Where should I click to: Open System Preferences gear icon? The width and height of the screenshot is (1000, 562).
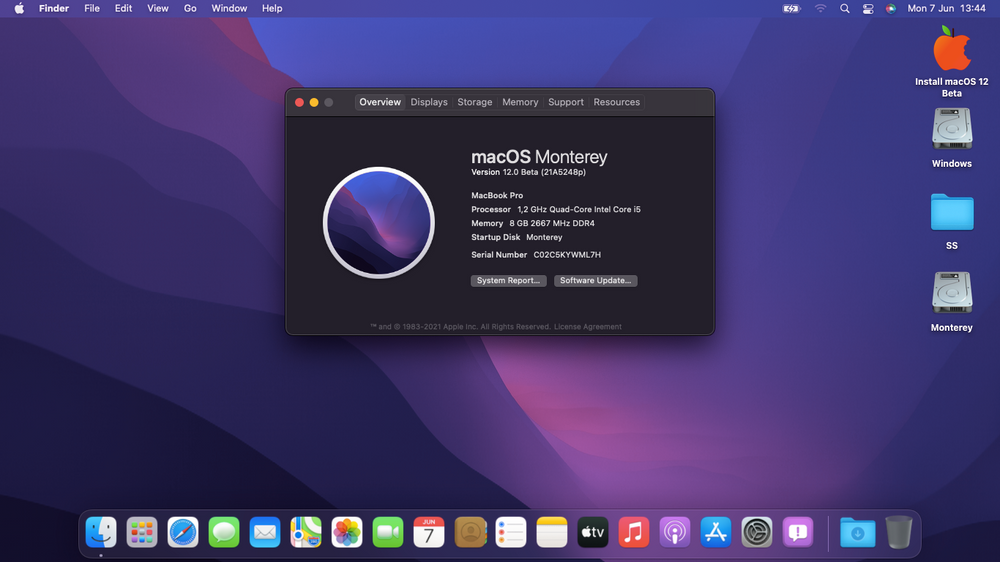coord(756,532)
